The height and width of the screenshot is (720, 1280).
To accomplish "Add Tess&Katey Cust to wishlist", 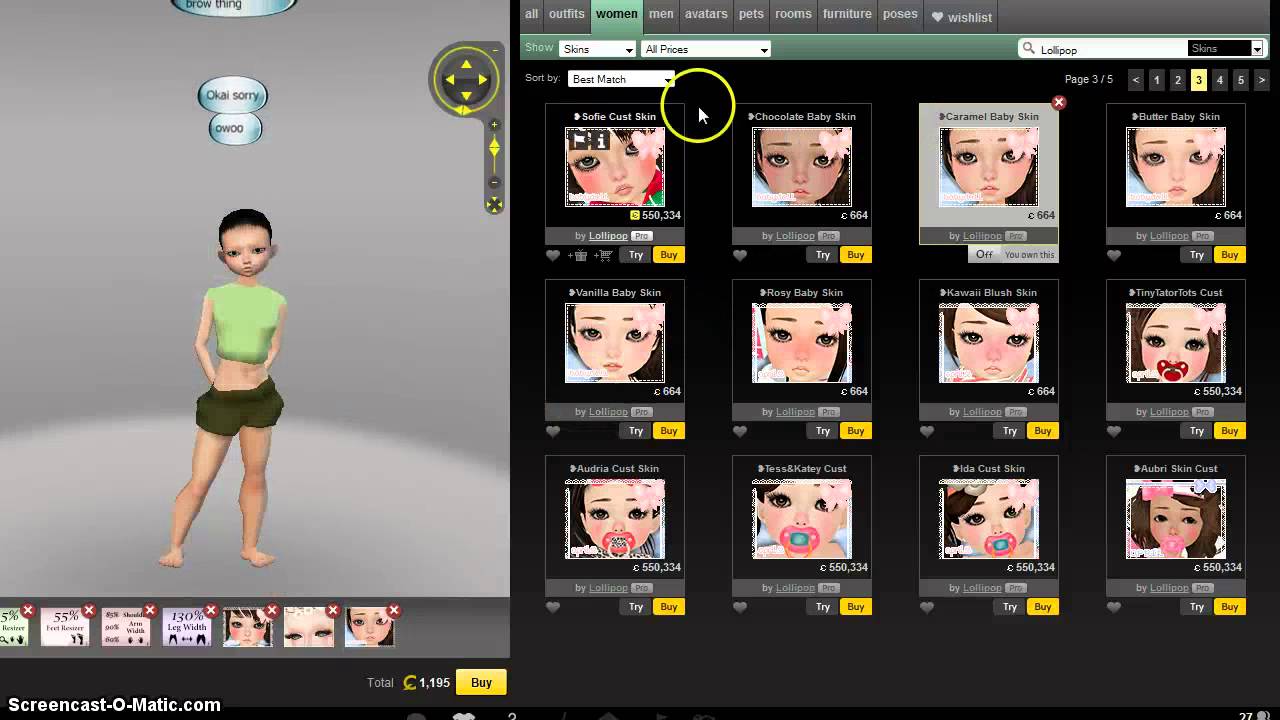I will tap(740, 607).
